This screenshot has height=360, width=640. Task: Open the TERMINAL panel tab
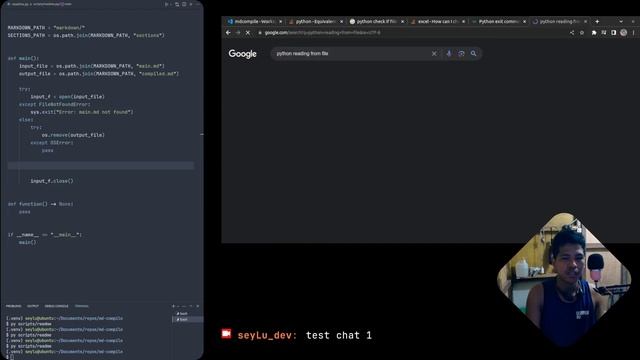82,306
